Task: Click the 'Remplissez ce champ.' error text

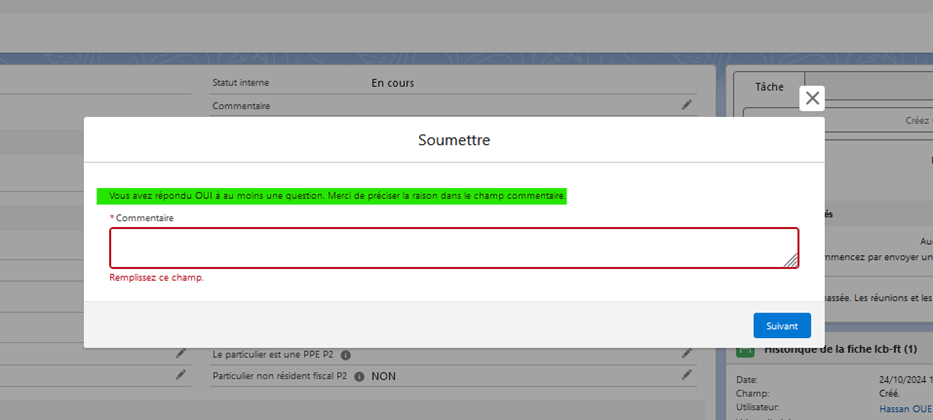Action: tap(157, 278)
